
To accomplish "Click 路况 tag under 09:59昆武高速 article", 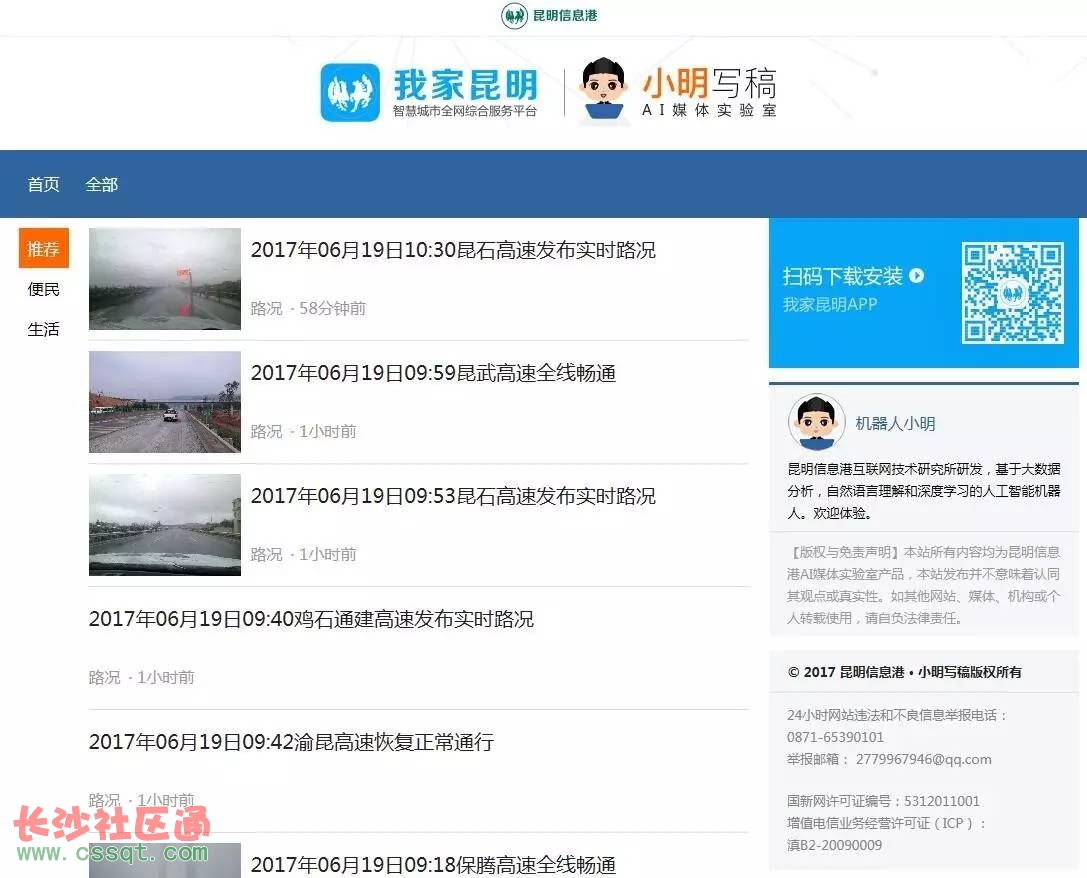I will tap(266, 431).
